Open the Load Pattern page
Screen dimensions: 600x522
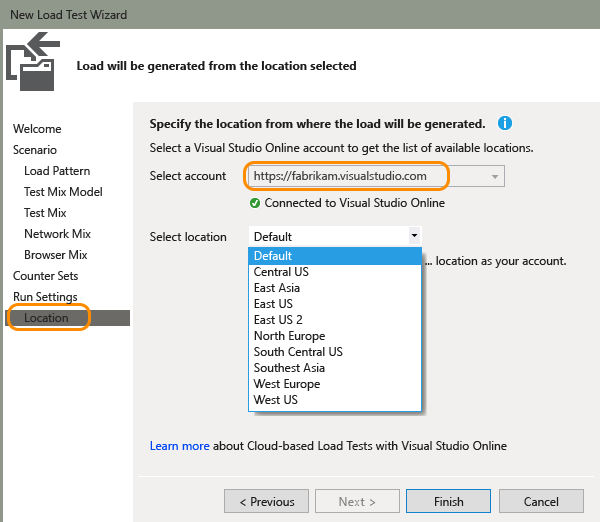coord(57,171)
